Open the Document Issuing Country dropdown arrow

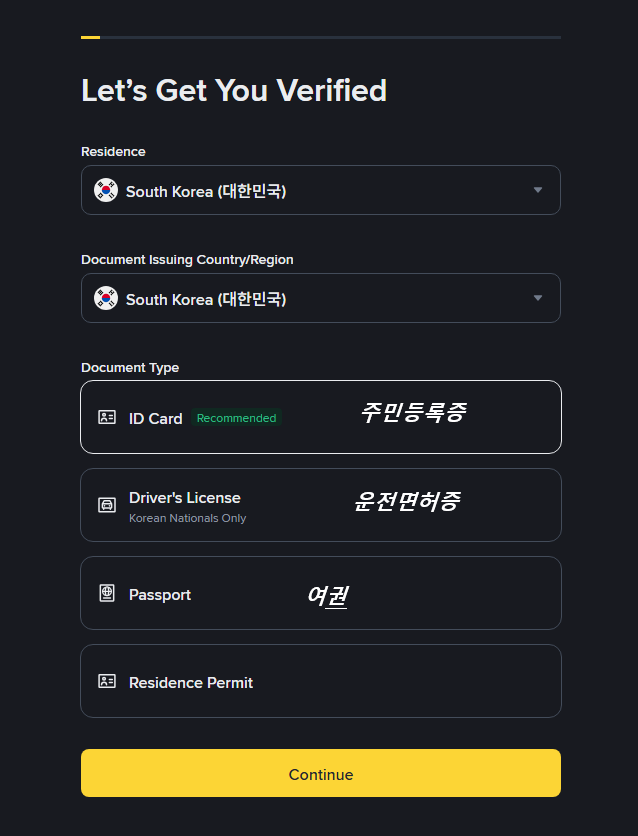538,298
